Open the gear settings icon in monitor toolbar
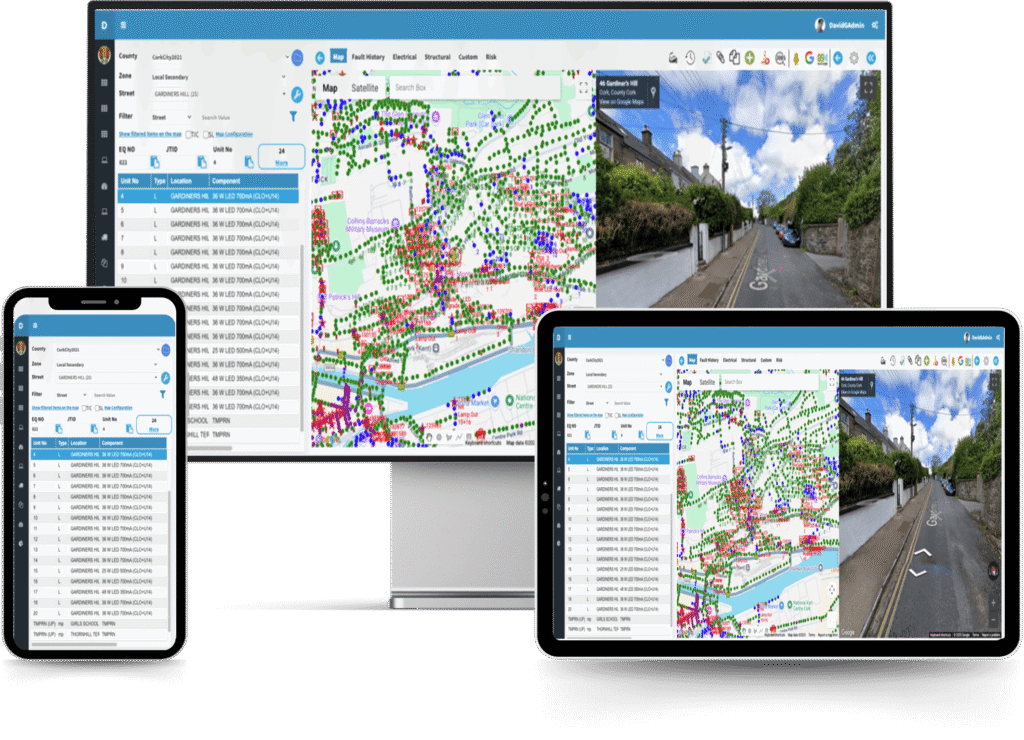Screen dimensions: 1024x740 pyautogui.click(x=854, y=58)
